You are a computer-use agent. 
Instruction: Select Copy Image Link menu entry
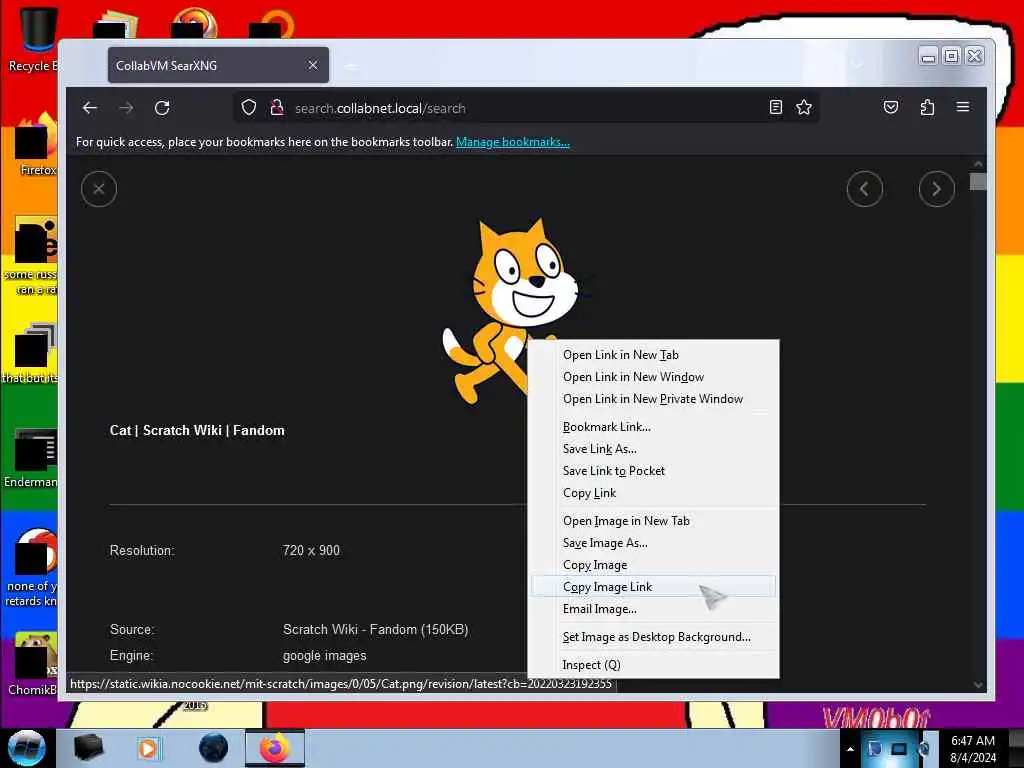tap(653, 587)
